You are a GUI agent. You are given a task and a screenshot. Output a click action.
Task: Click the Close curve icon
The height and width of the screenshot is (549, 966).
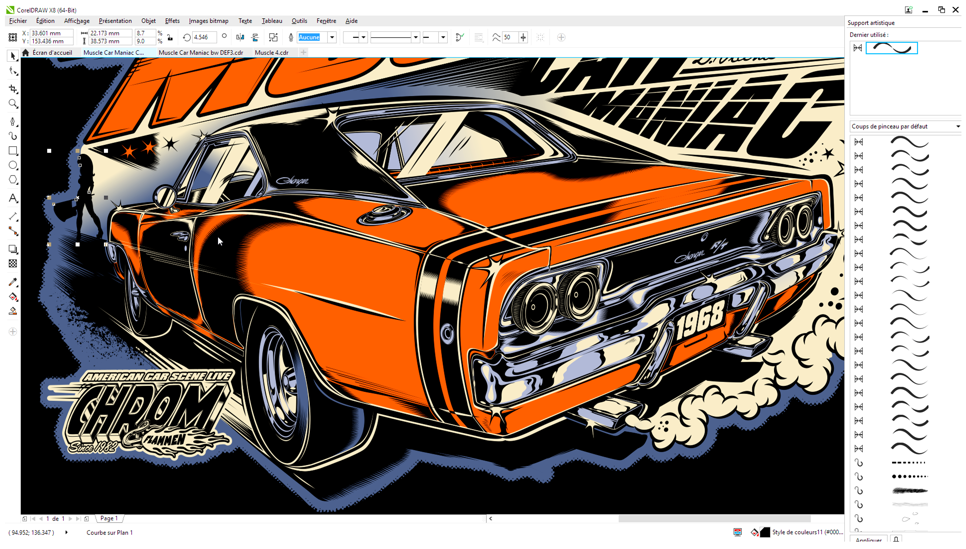pos(460,38)
